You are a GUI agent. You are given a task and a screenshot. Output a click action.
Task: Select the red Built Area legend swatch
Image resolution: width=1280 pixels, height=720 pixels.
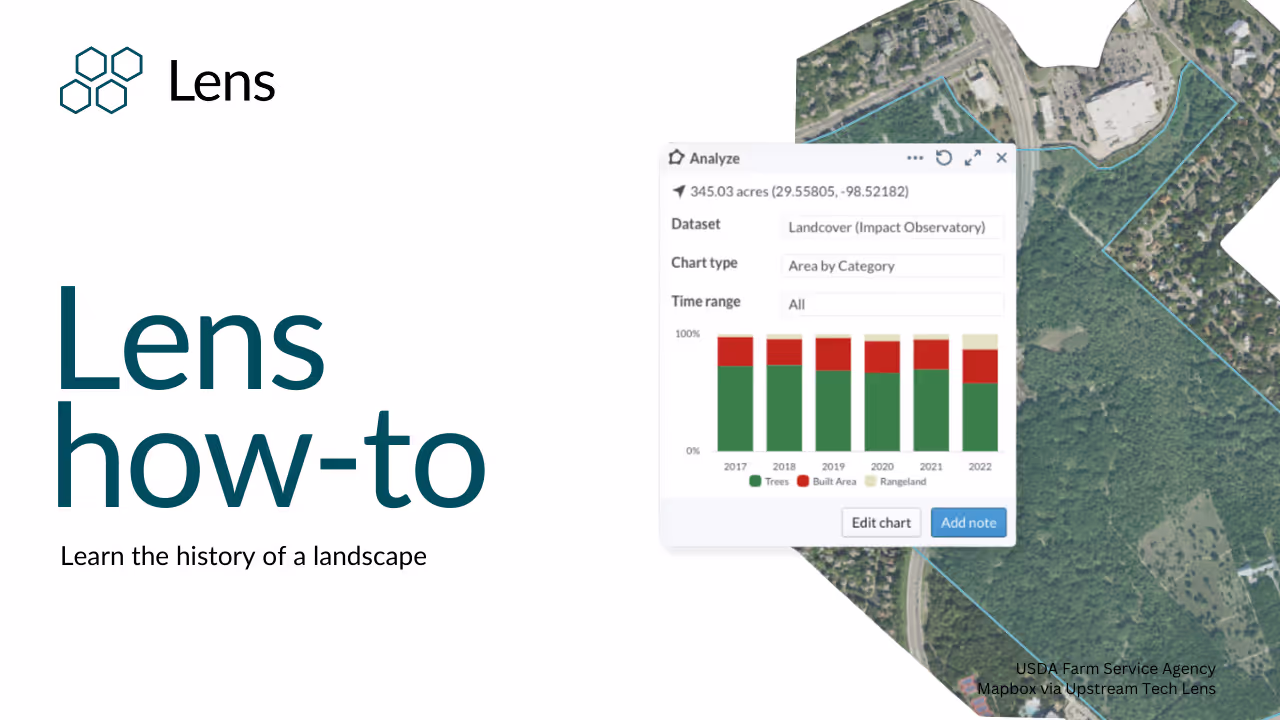click(x=803, y=481)
